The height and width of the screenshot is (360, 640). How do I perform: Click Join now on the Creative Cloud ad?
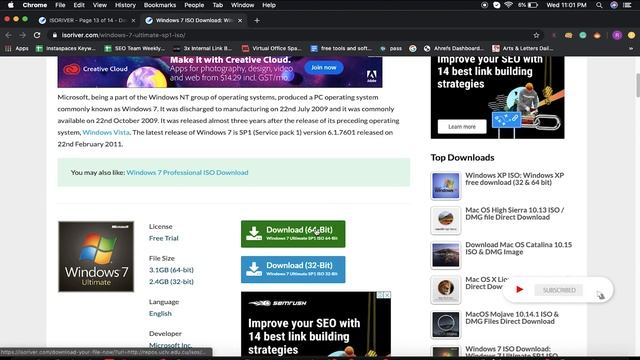pyautogui.click(x=324, y=67)
